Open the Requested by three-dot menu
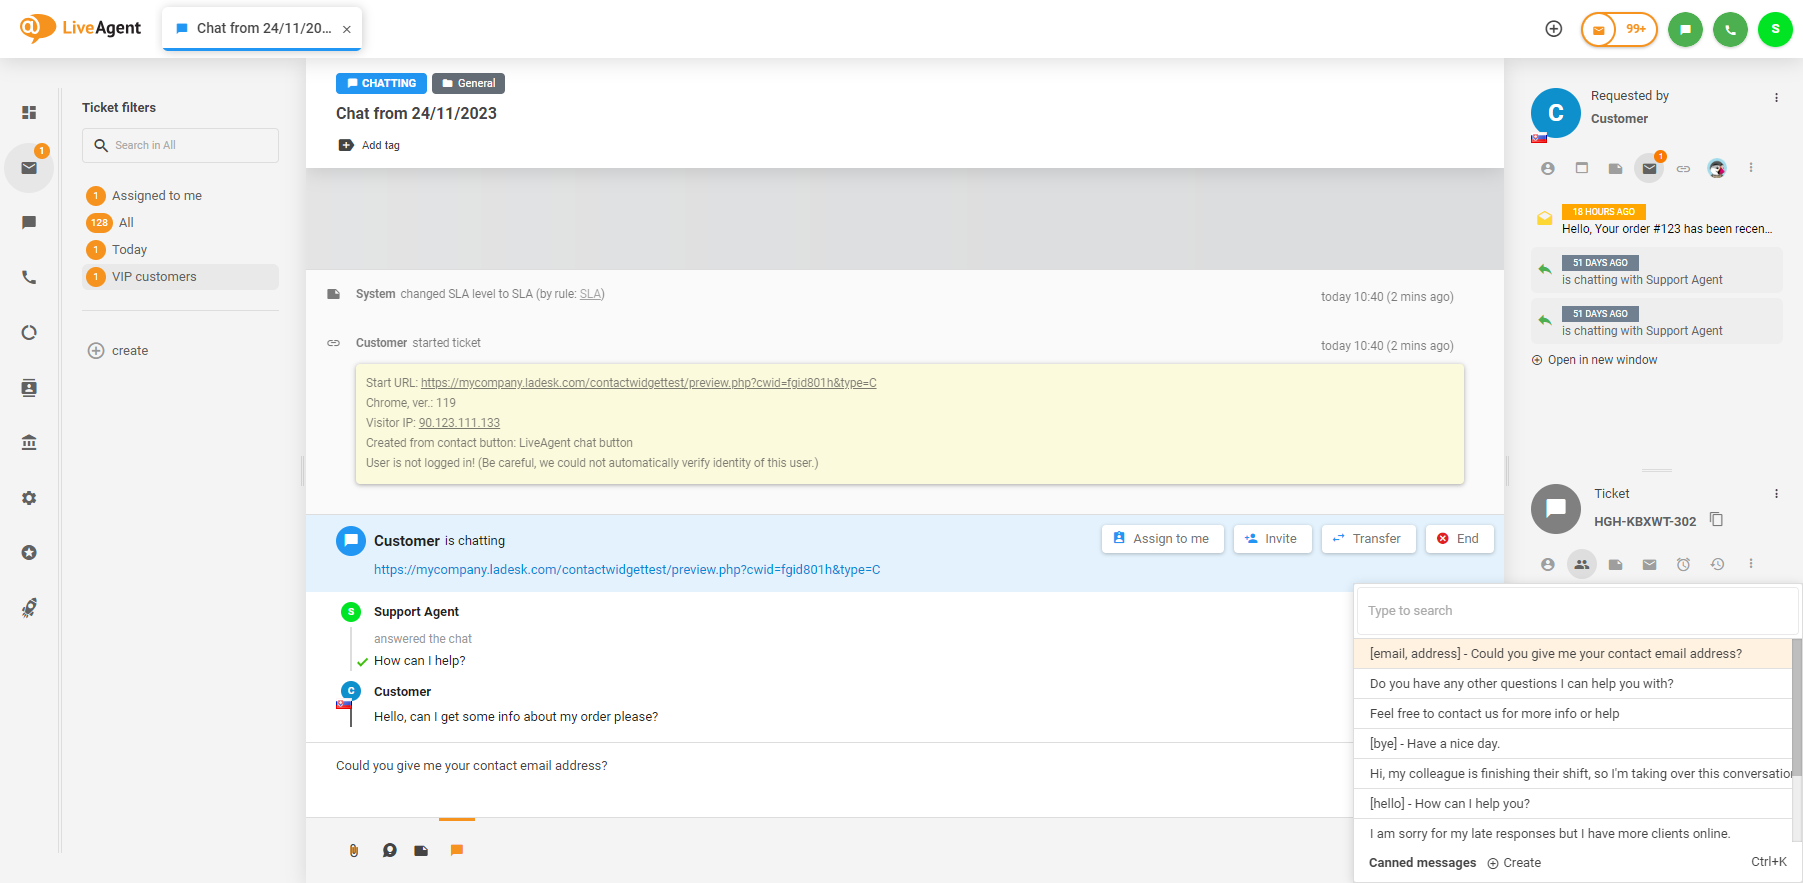This screenshot has width=1803, height=883. (1776, 98)
